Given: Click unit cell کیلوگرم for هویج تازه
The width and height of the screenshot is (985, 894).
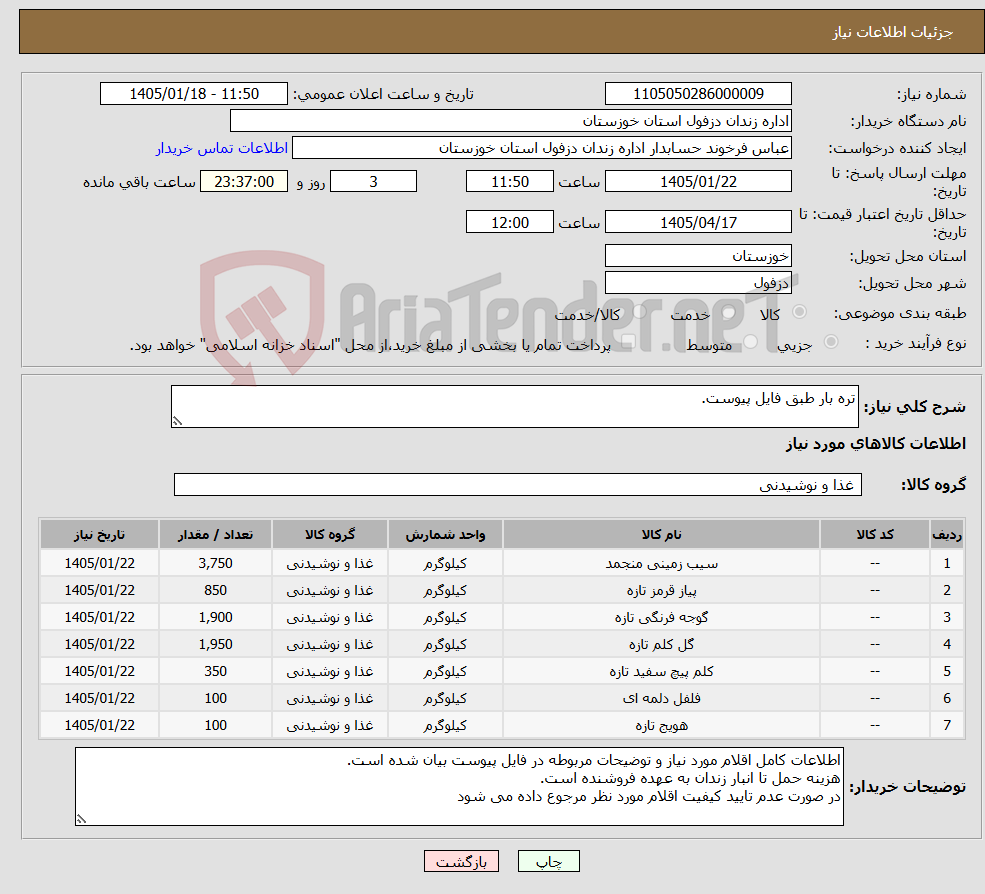Looking at the screenshot, I should (x=445, y=726).
